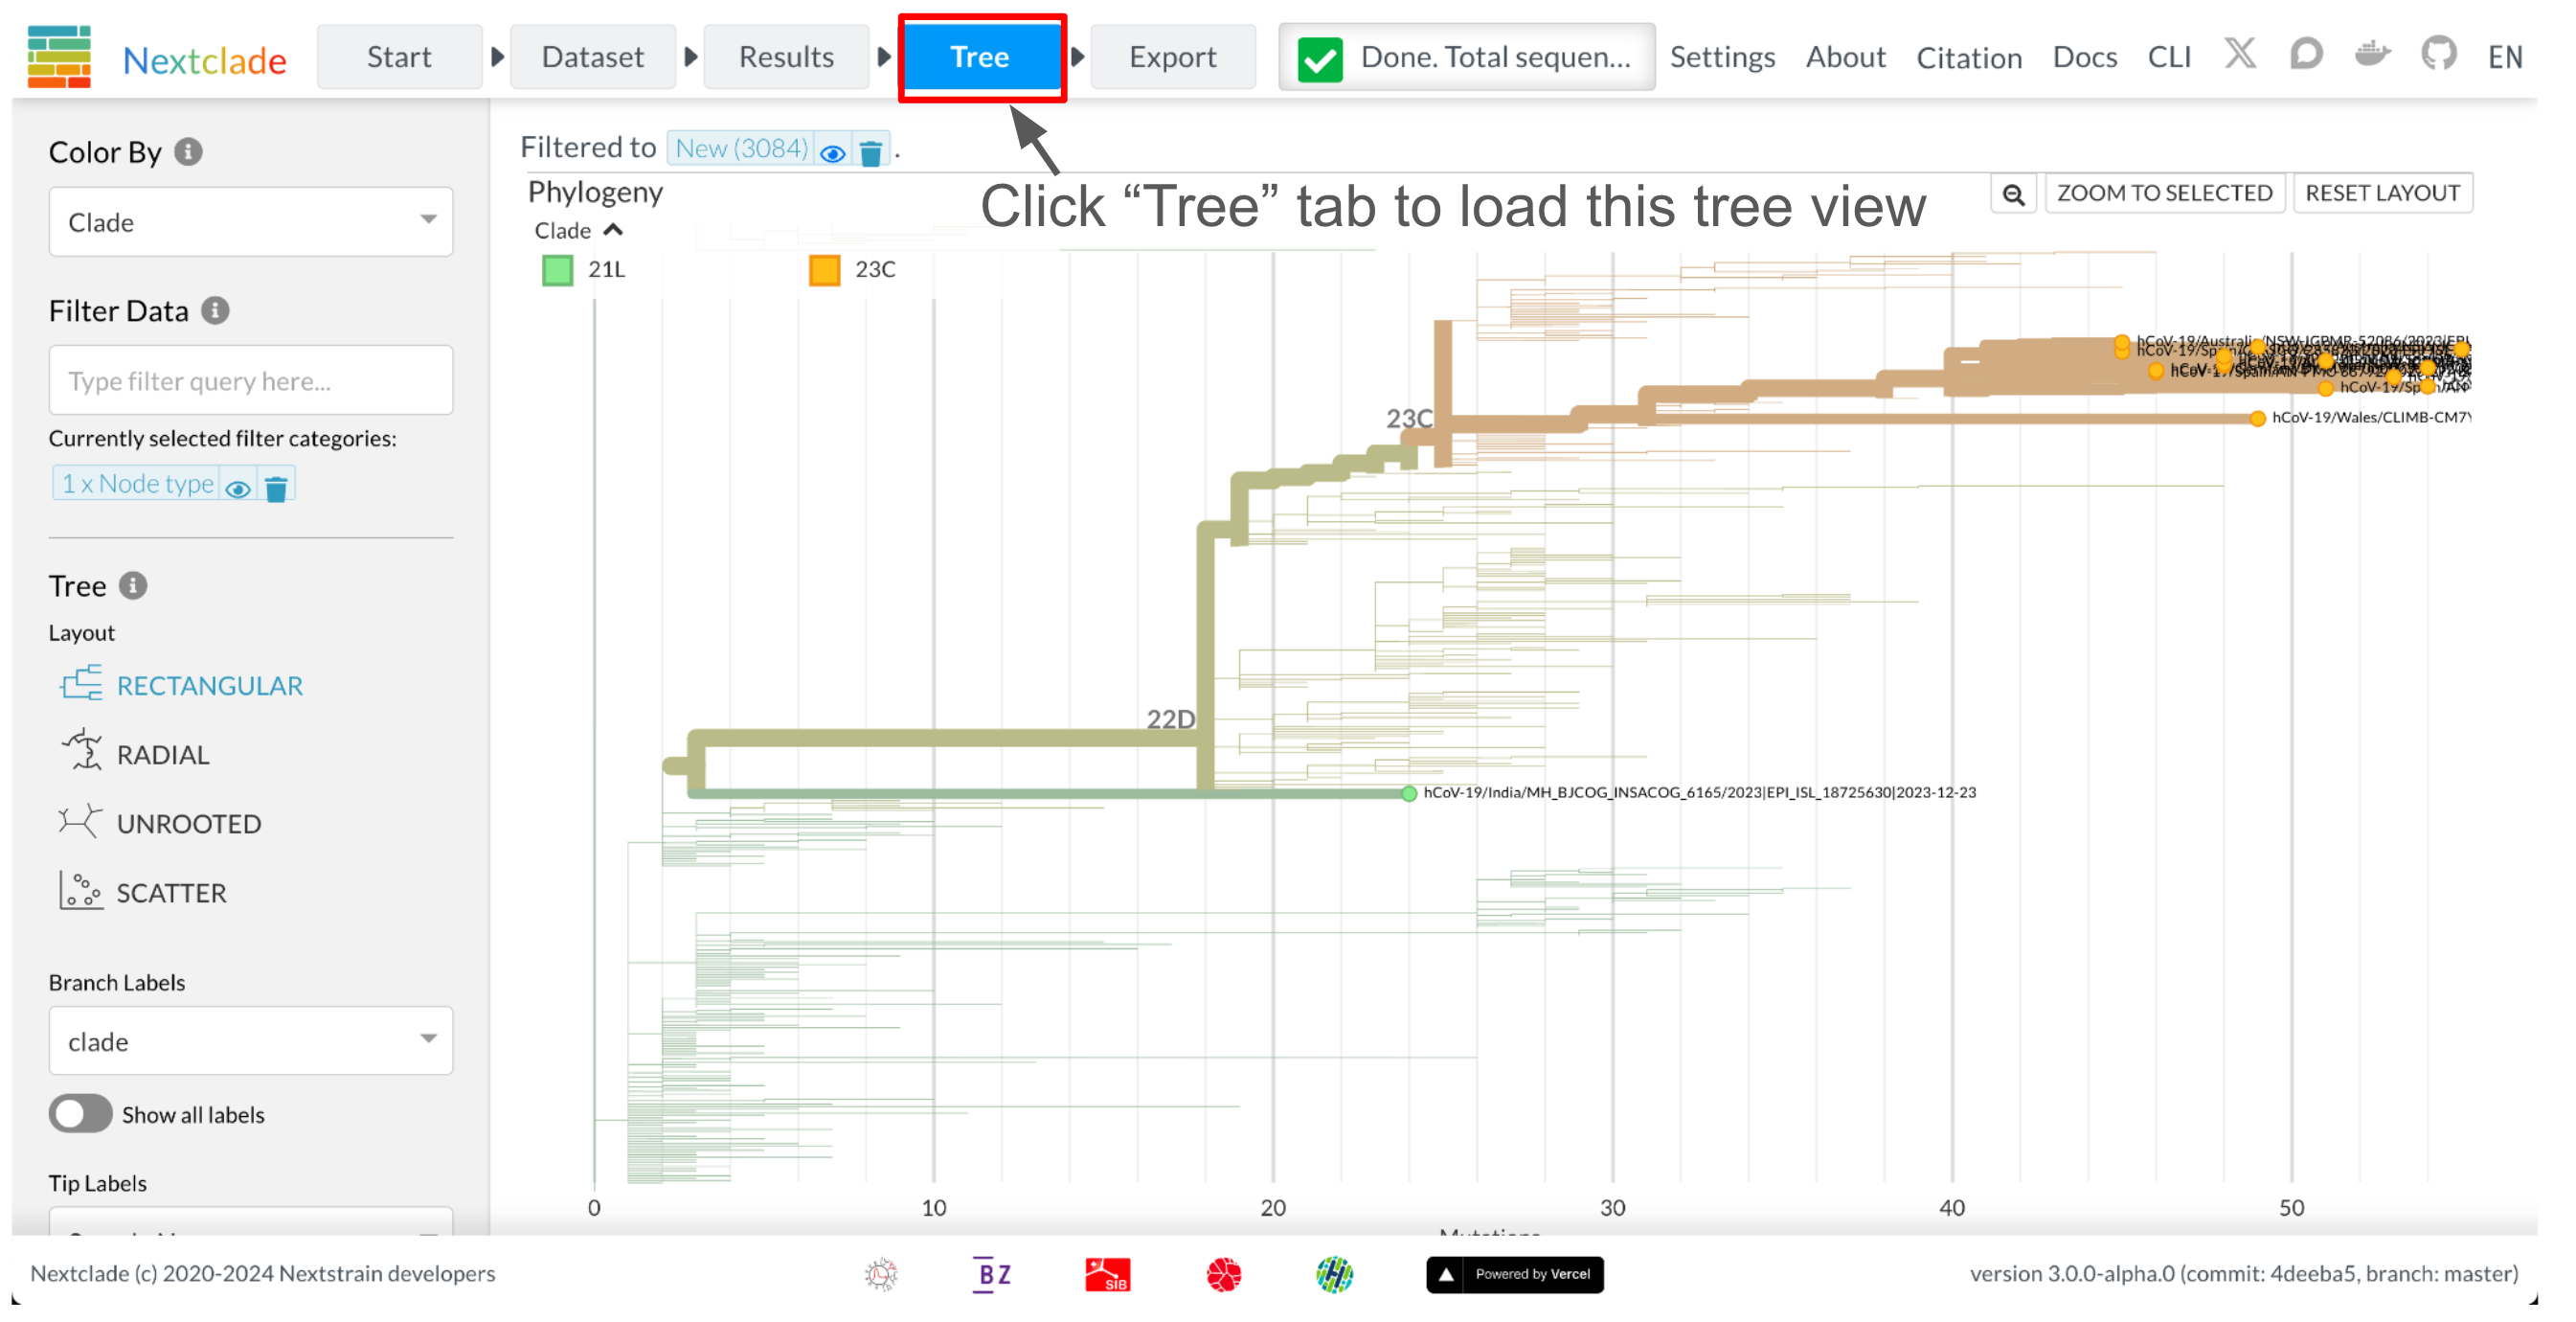2576x1322 pixels.
Task: Select the Wales CLIMB-CM7Y tip node
Action: coord(2257,418)
